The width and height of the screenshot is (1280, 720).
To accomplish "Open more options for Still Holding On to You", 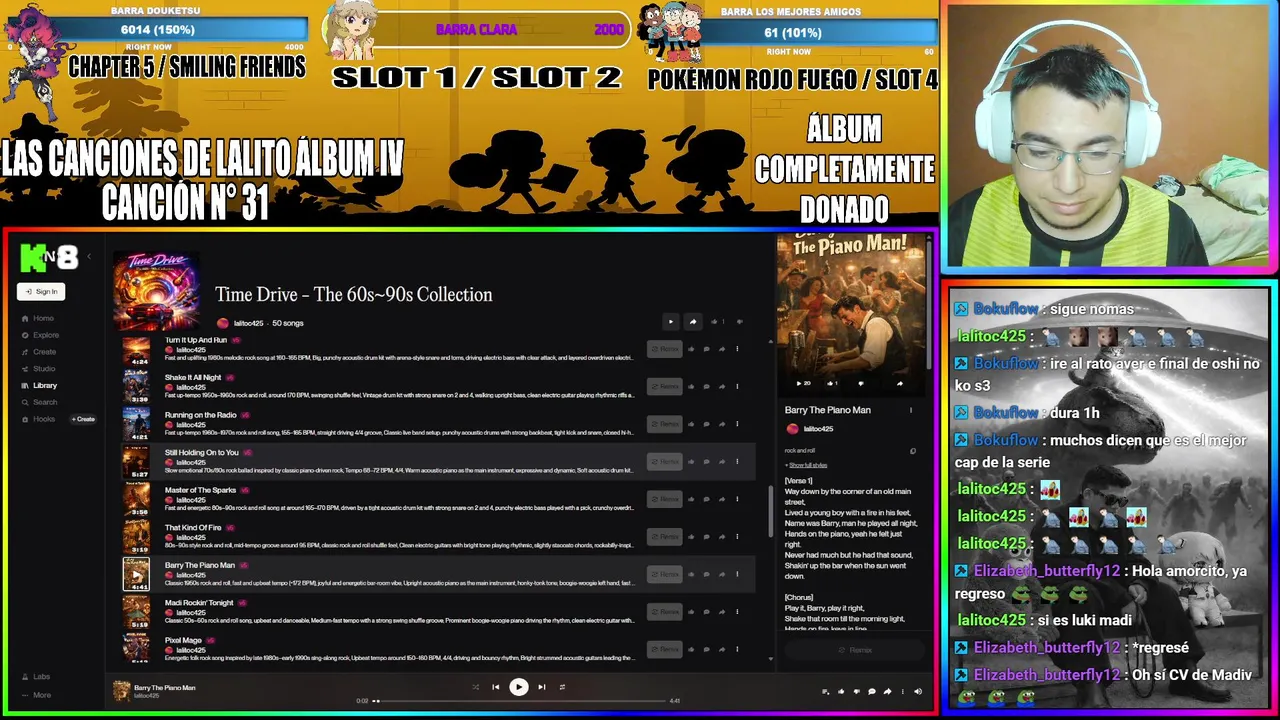I will (x=737, y=461).
